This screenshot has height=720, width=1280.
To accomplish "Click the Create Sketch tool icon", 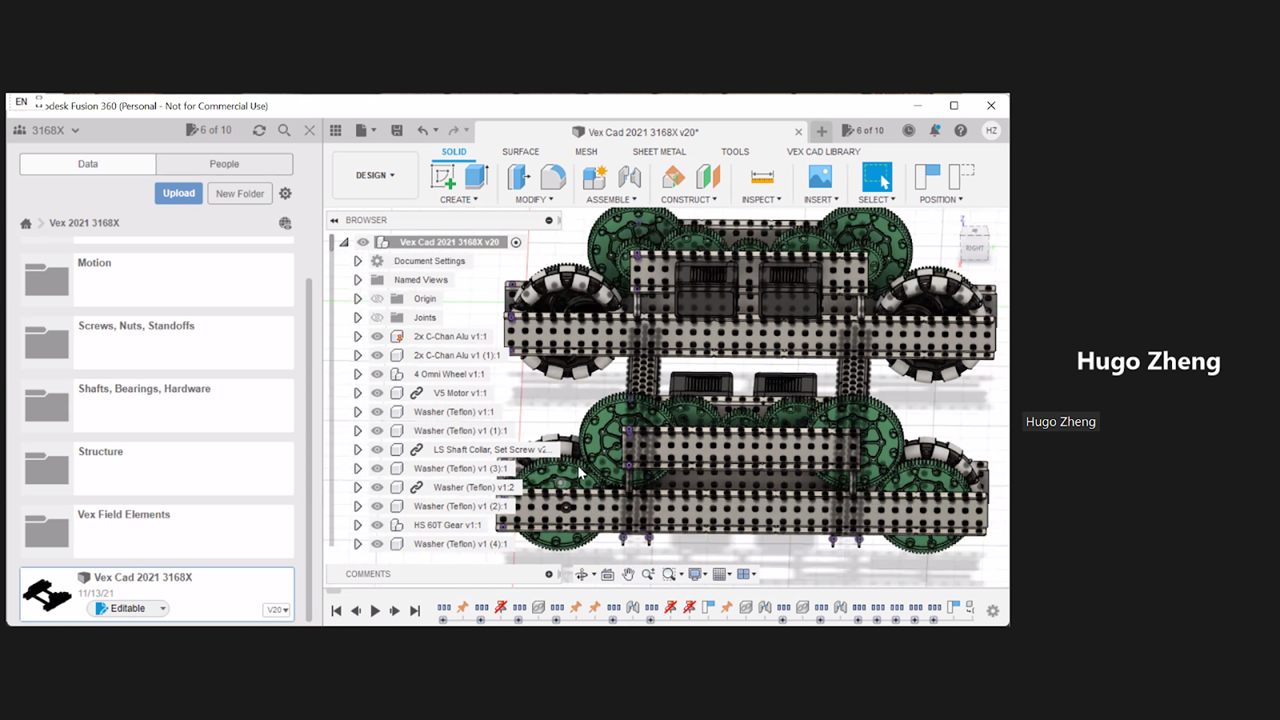I will [x=443, y=177].
